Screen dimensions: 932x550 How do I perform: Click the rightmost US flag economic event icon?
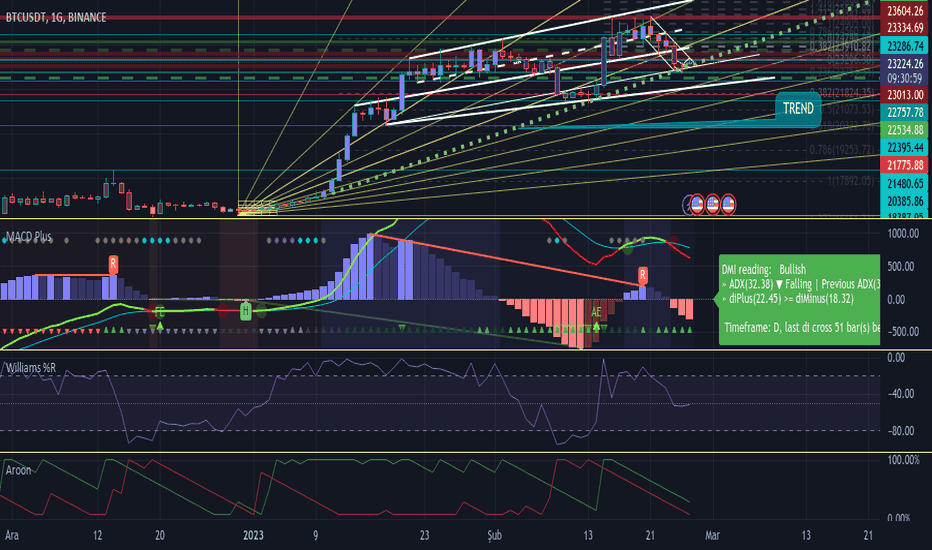point(728,205)
